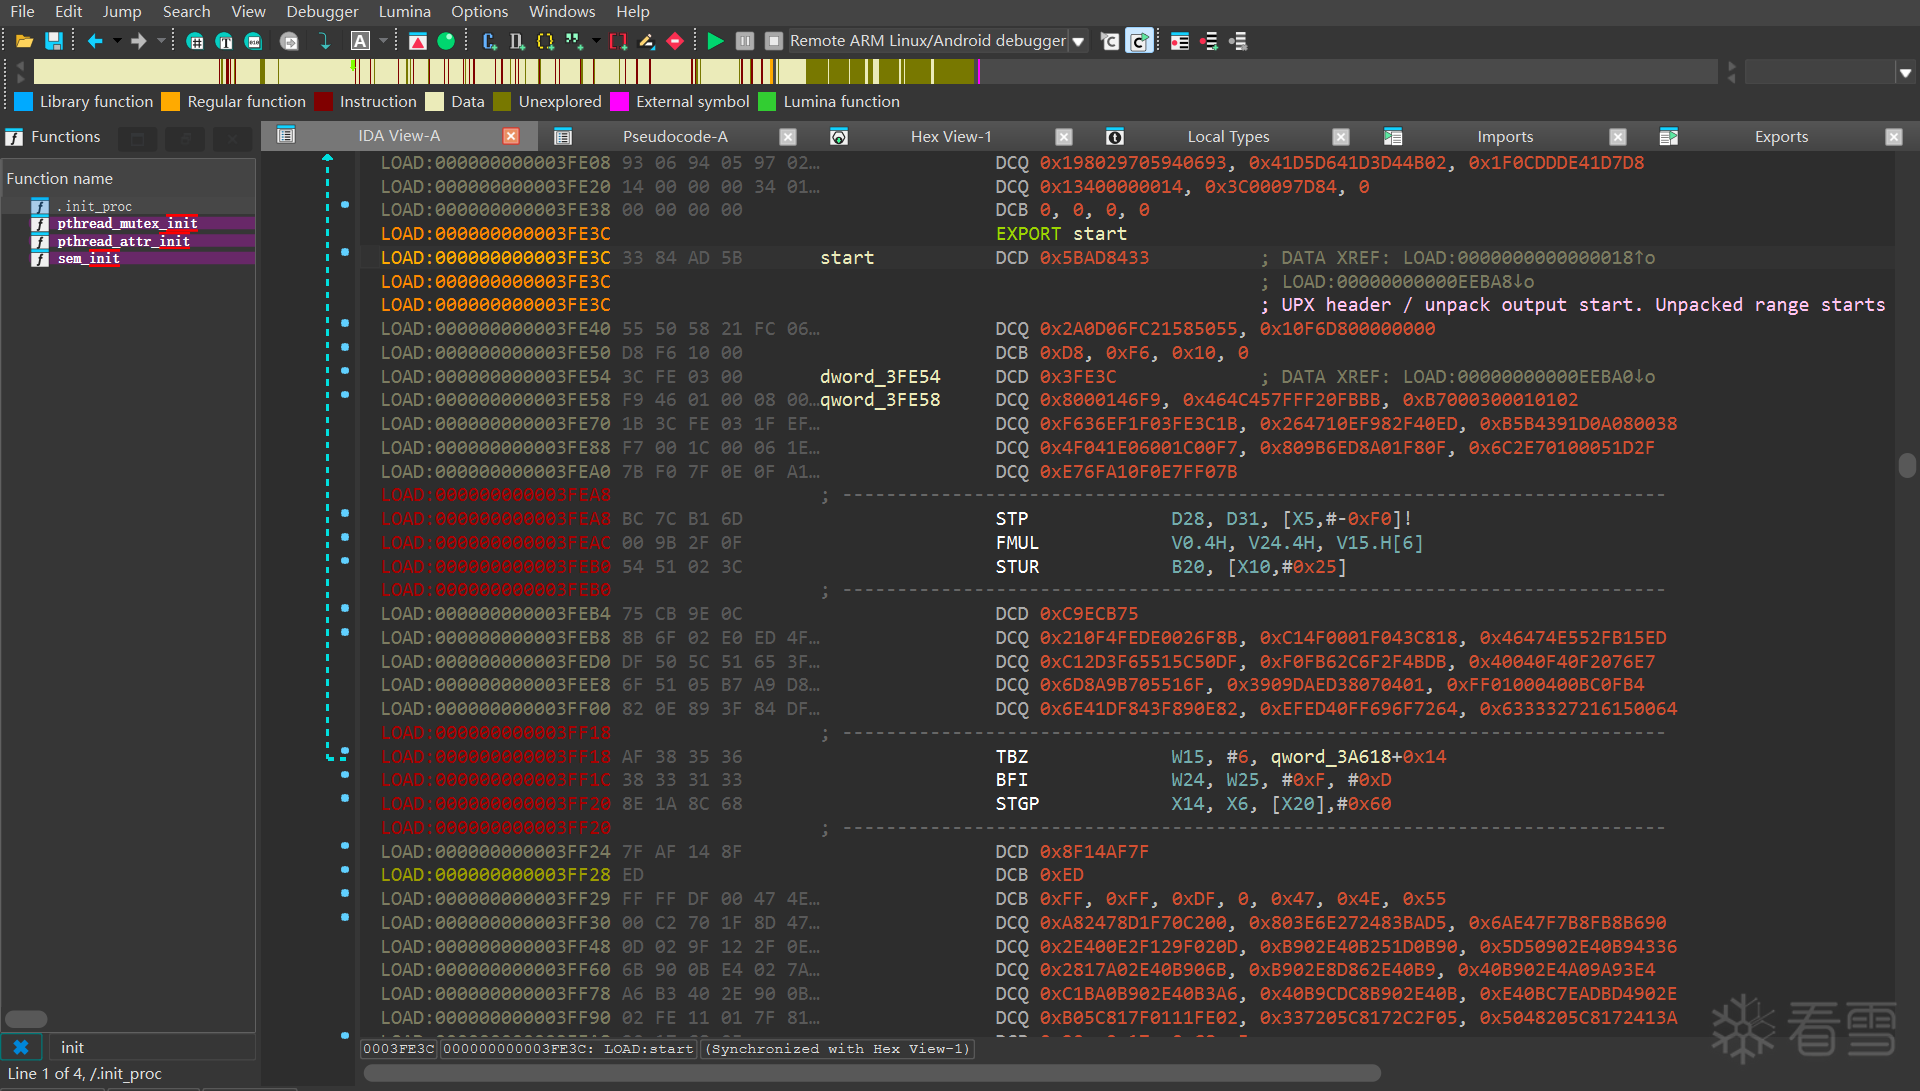Click the Library function blue swatch
Image resolution: width=1920 pixels, height=1091 pixels.
click(x=24, y=102)
